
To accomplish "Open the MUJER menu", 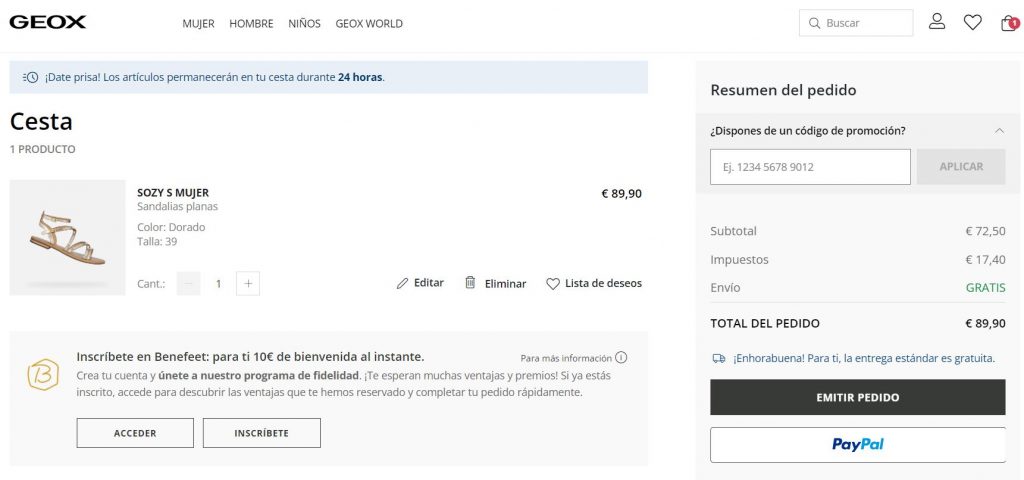I will pos(198,23).
